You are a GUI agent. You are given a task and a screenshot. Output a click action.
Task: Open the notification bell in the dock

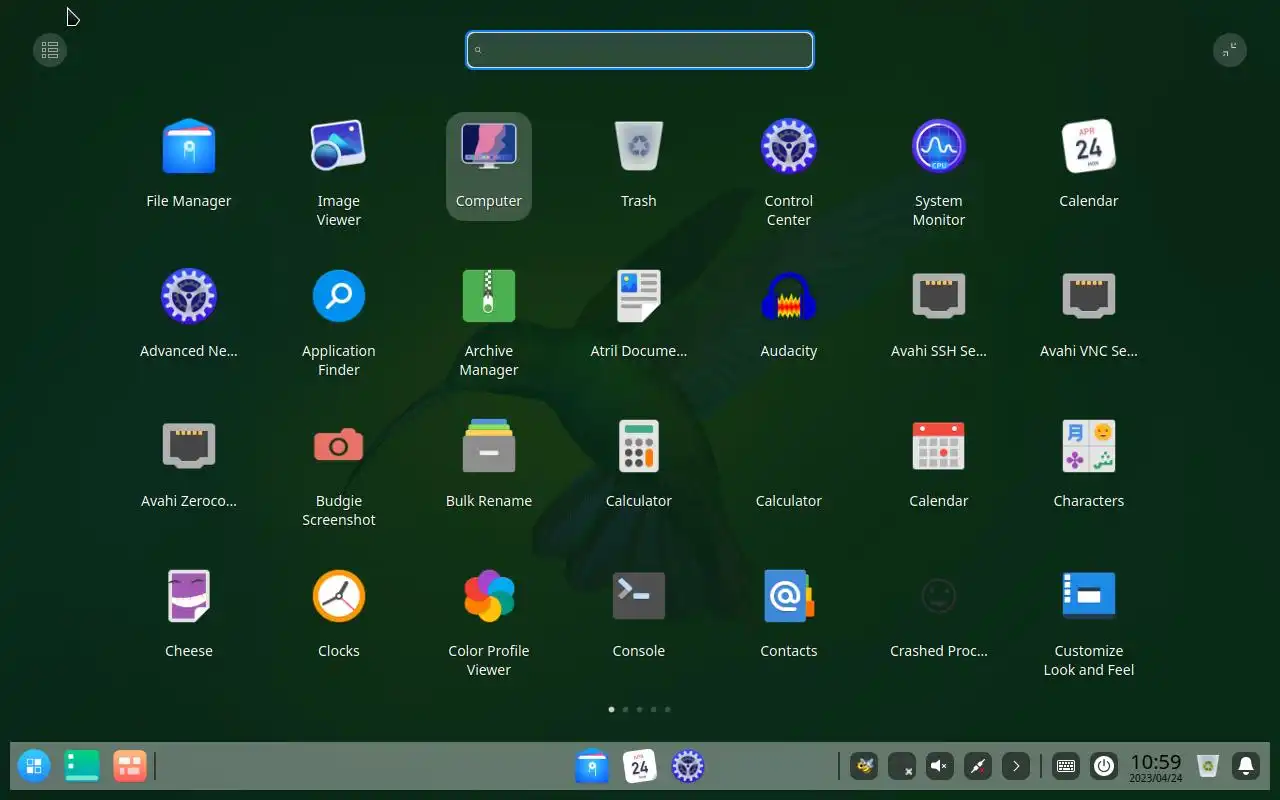click(1246, 767)
